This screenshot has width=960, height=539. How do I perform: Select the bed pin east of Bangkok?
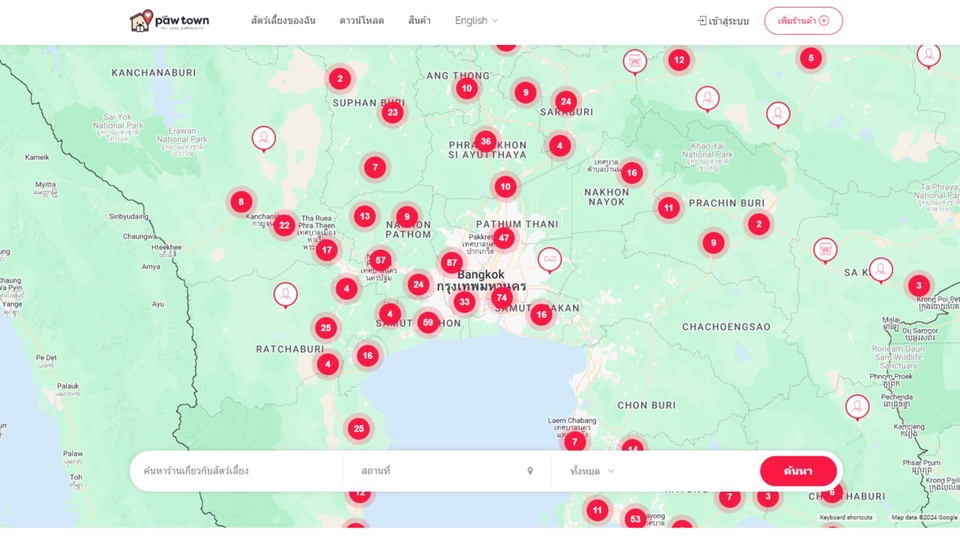[x=550, y=260]
